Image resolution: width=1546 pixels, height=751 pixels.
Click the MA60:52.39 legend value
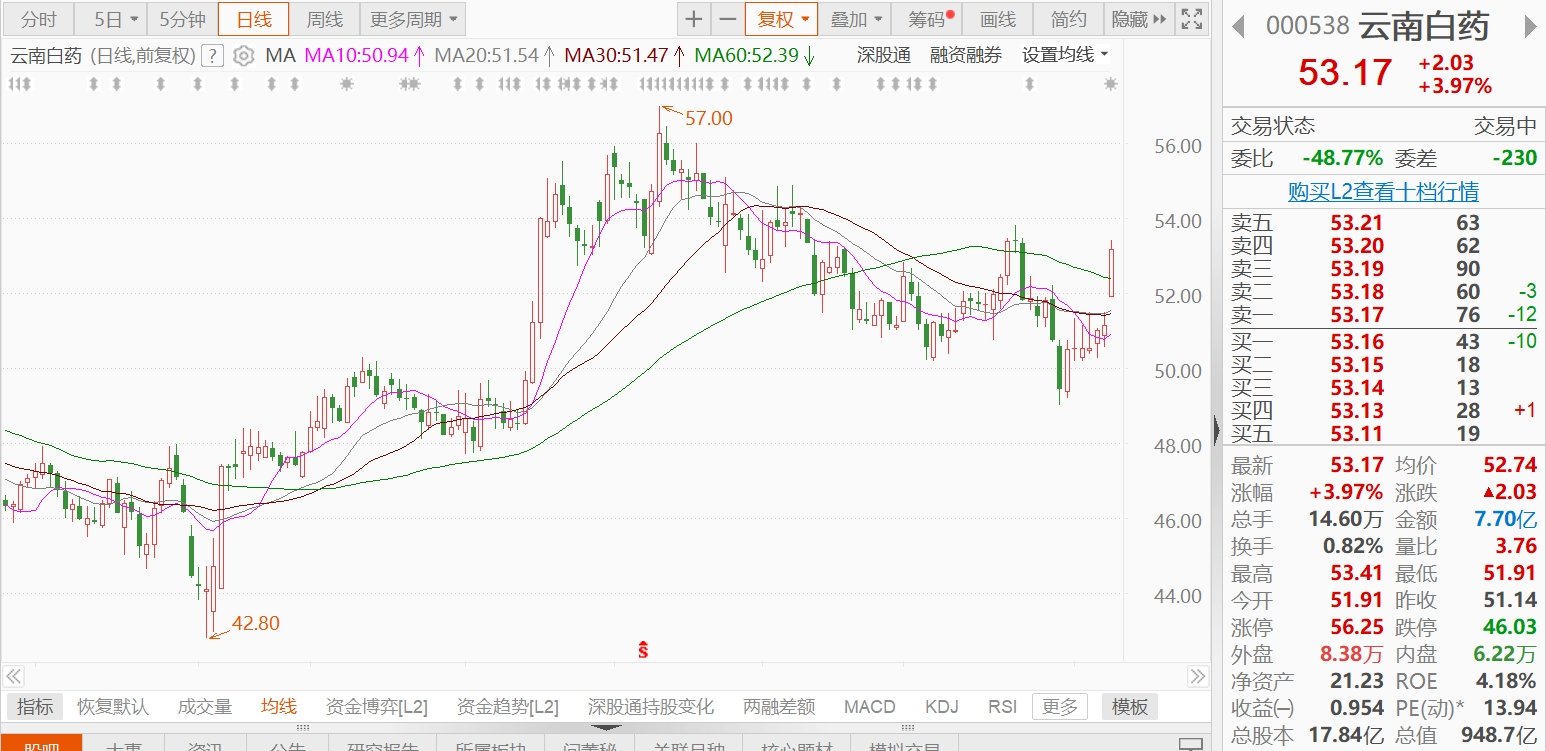click(755, 56)
